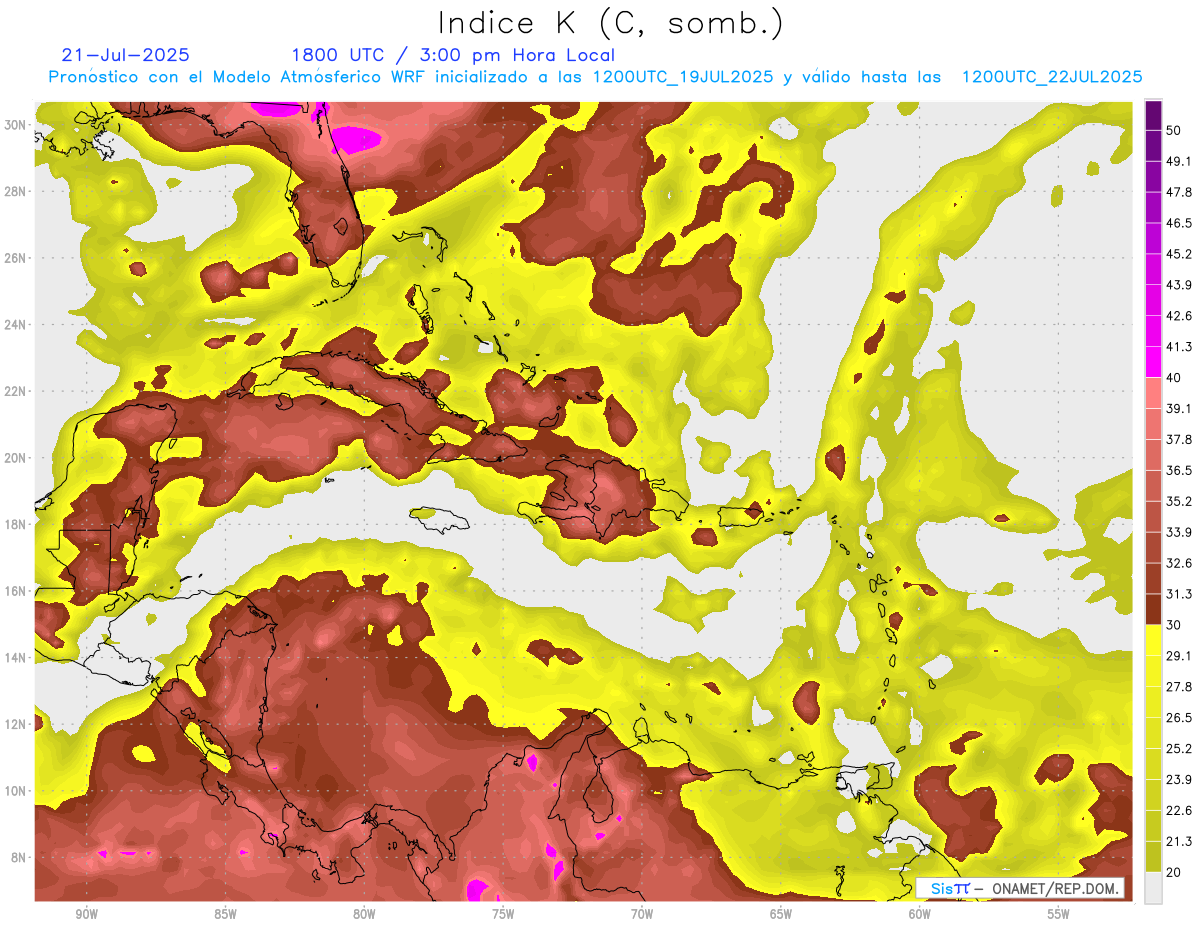Click the 24N latitude label
This screenshot has height=927, width=1200.
(15, 325)
